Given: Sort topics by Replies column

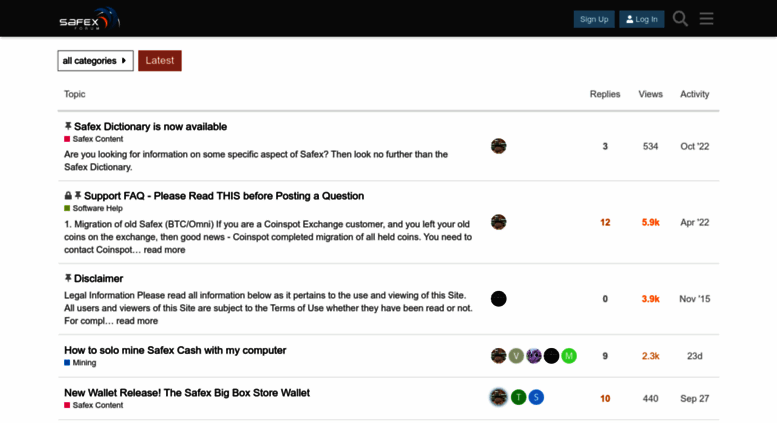Looking at the screenshot, I should (605, 94).
